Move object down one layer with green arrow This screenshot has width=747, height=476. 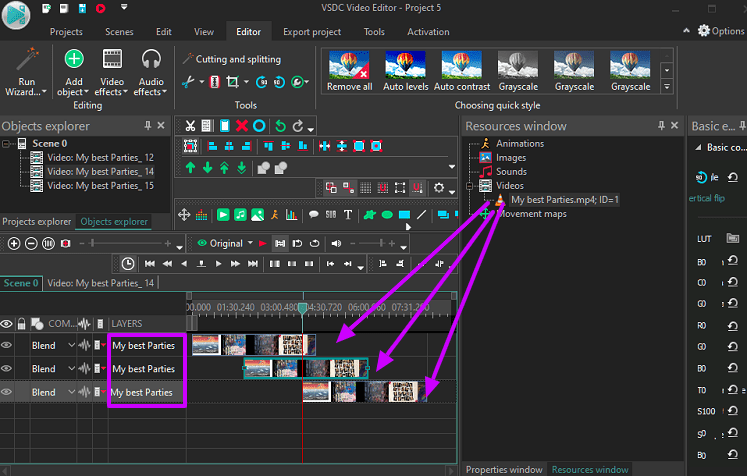208,168
